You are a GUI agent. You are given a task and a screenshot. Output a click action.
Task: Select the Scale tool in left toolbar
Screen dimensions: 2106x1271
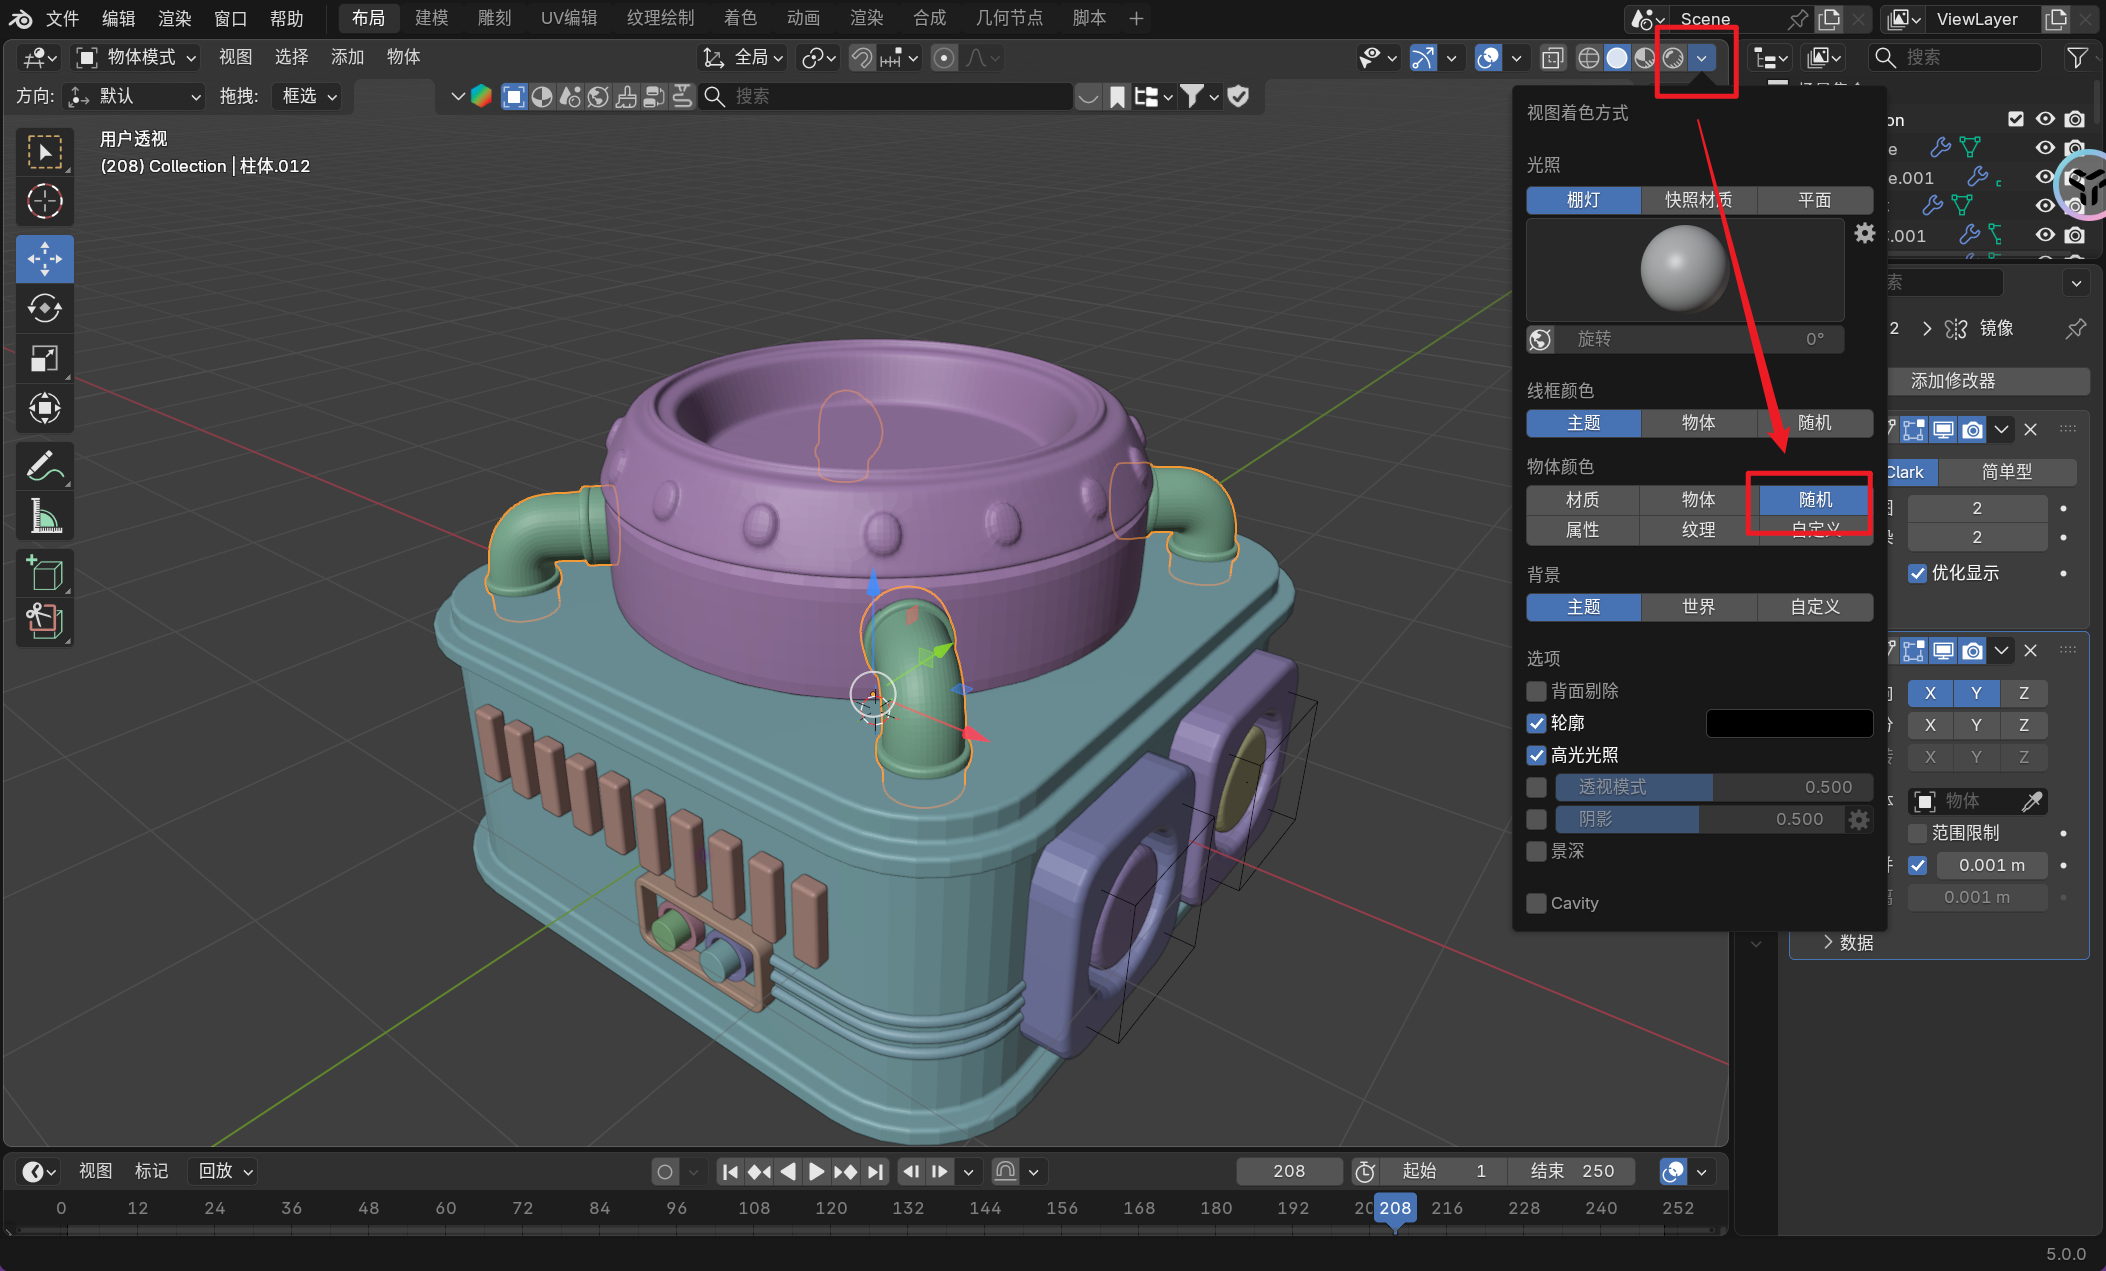pyautogui.click(x=44, y=358)
